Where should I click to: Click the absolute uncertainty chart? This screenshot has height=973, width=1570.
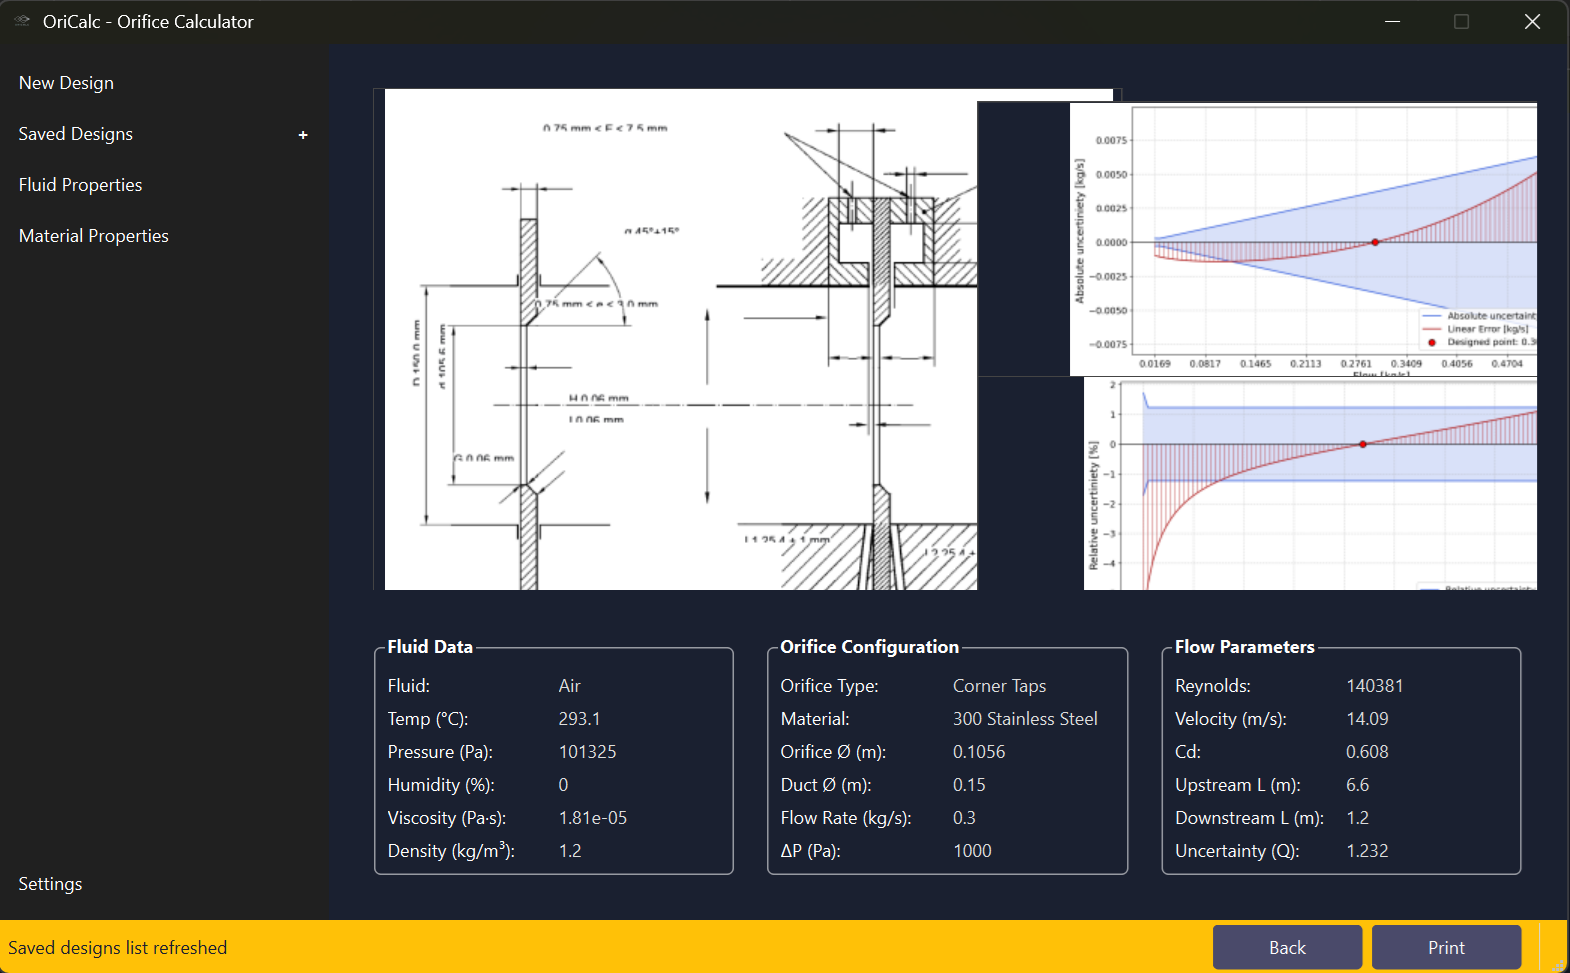pos(1303,240)
